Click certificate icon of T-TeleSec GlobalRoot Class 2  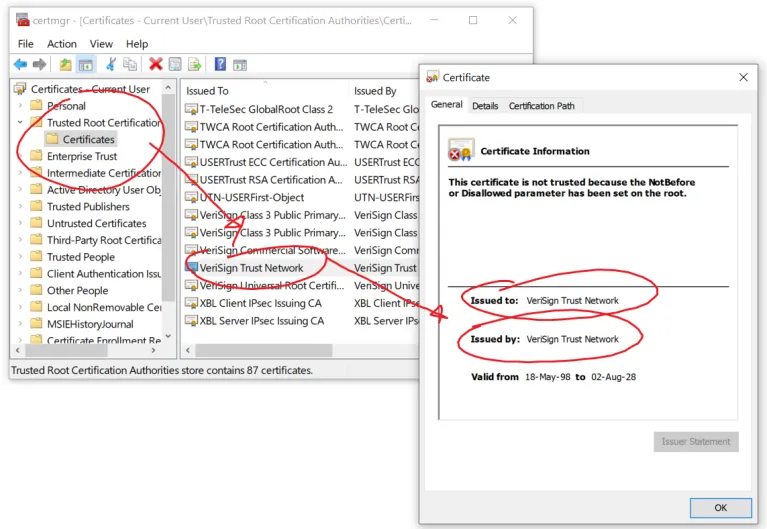click(x=191, y=109)
